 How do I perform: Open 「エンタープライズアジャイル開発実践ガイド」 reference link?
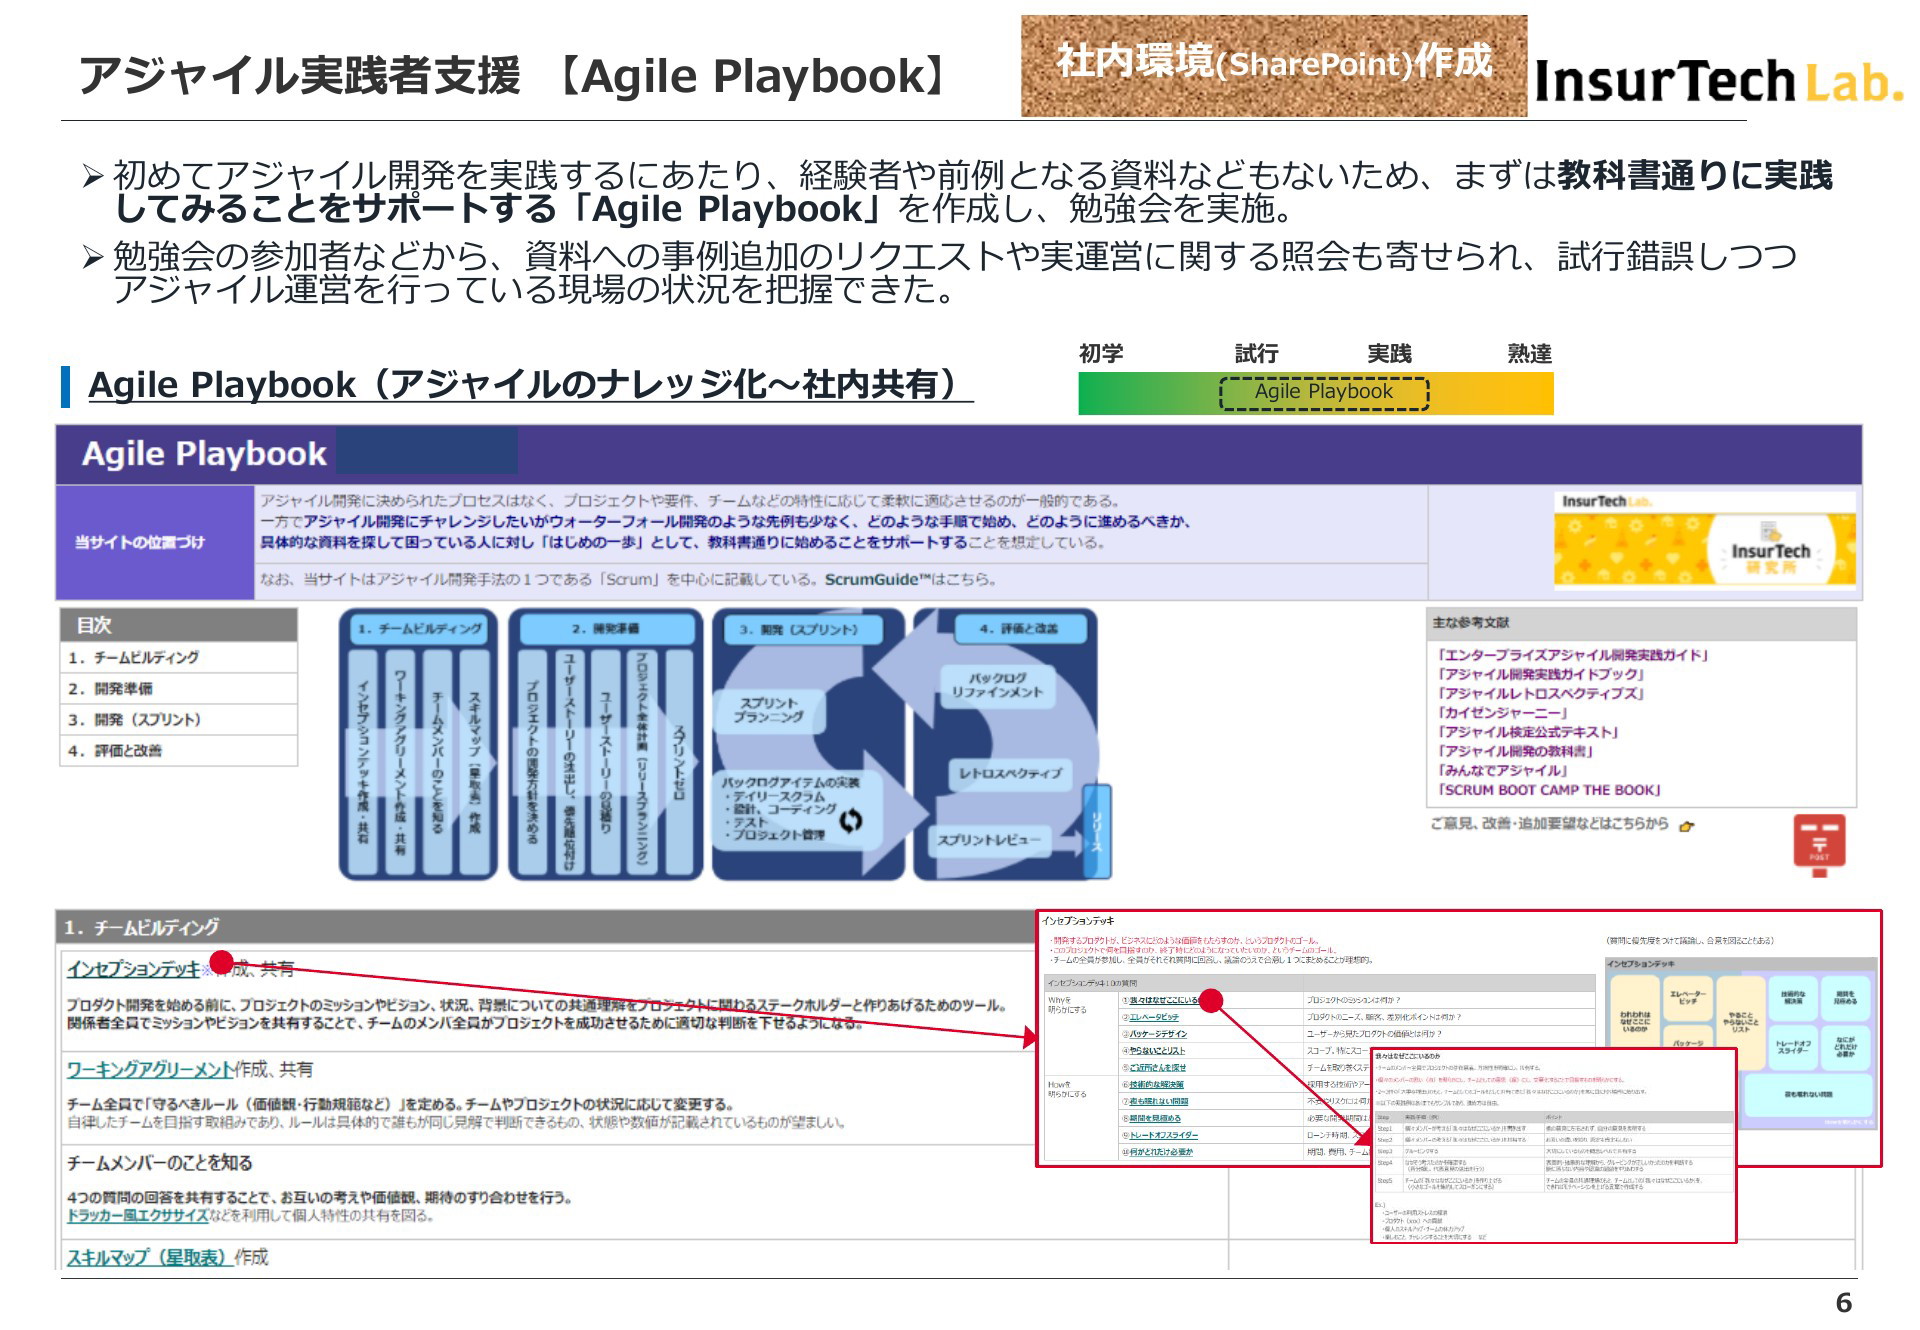tap(1572, 655)
